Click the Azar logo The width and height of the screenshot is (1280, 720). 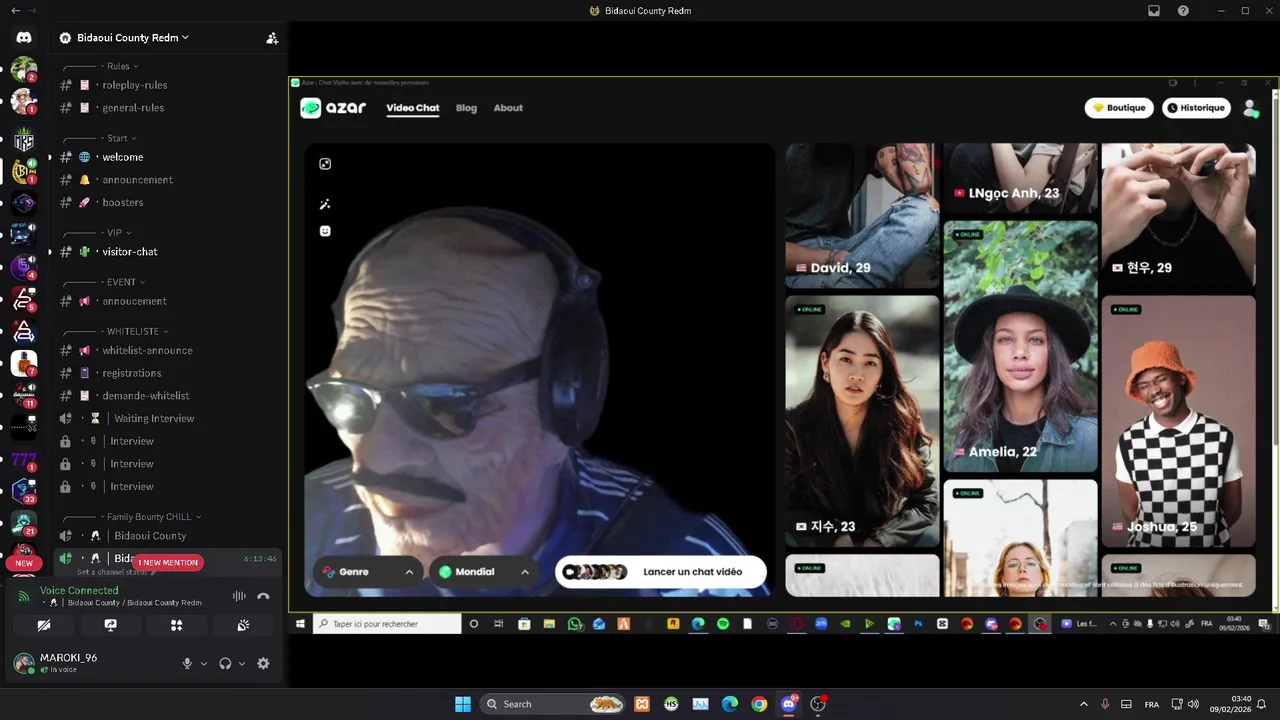point(333,108)
